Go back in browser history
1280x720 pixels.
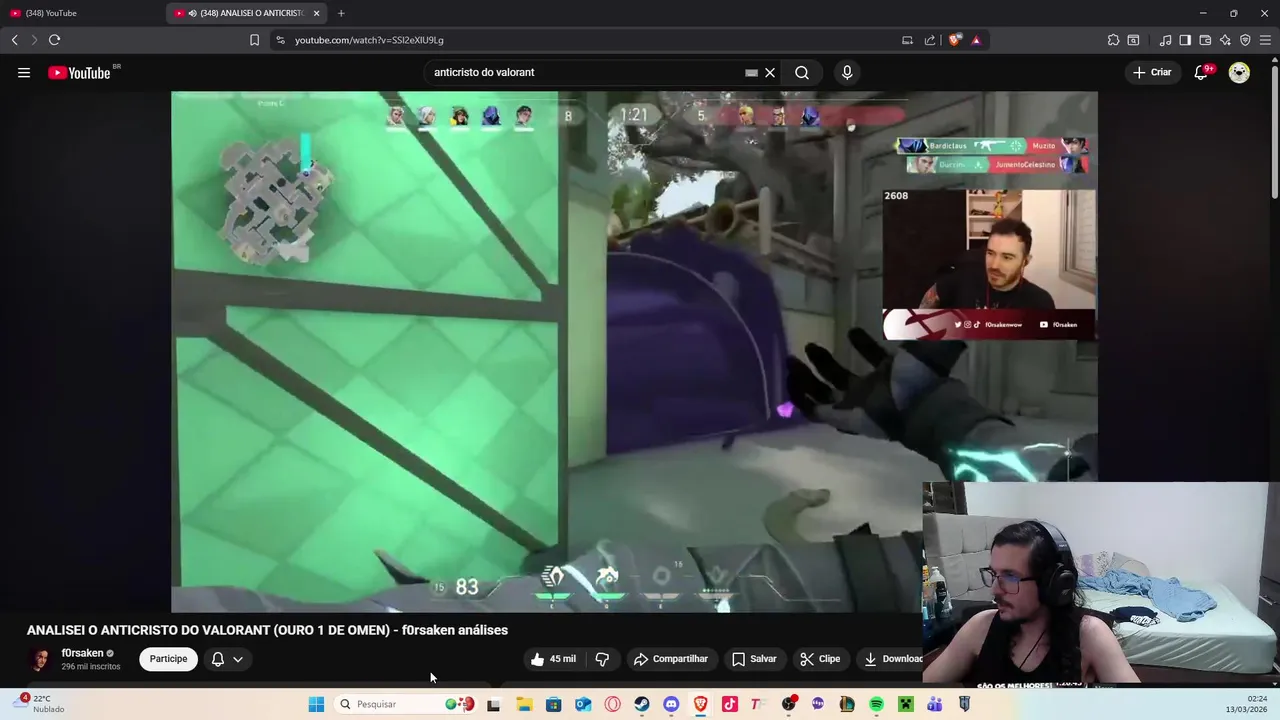[14, 40]
